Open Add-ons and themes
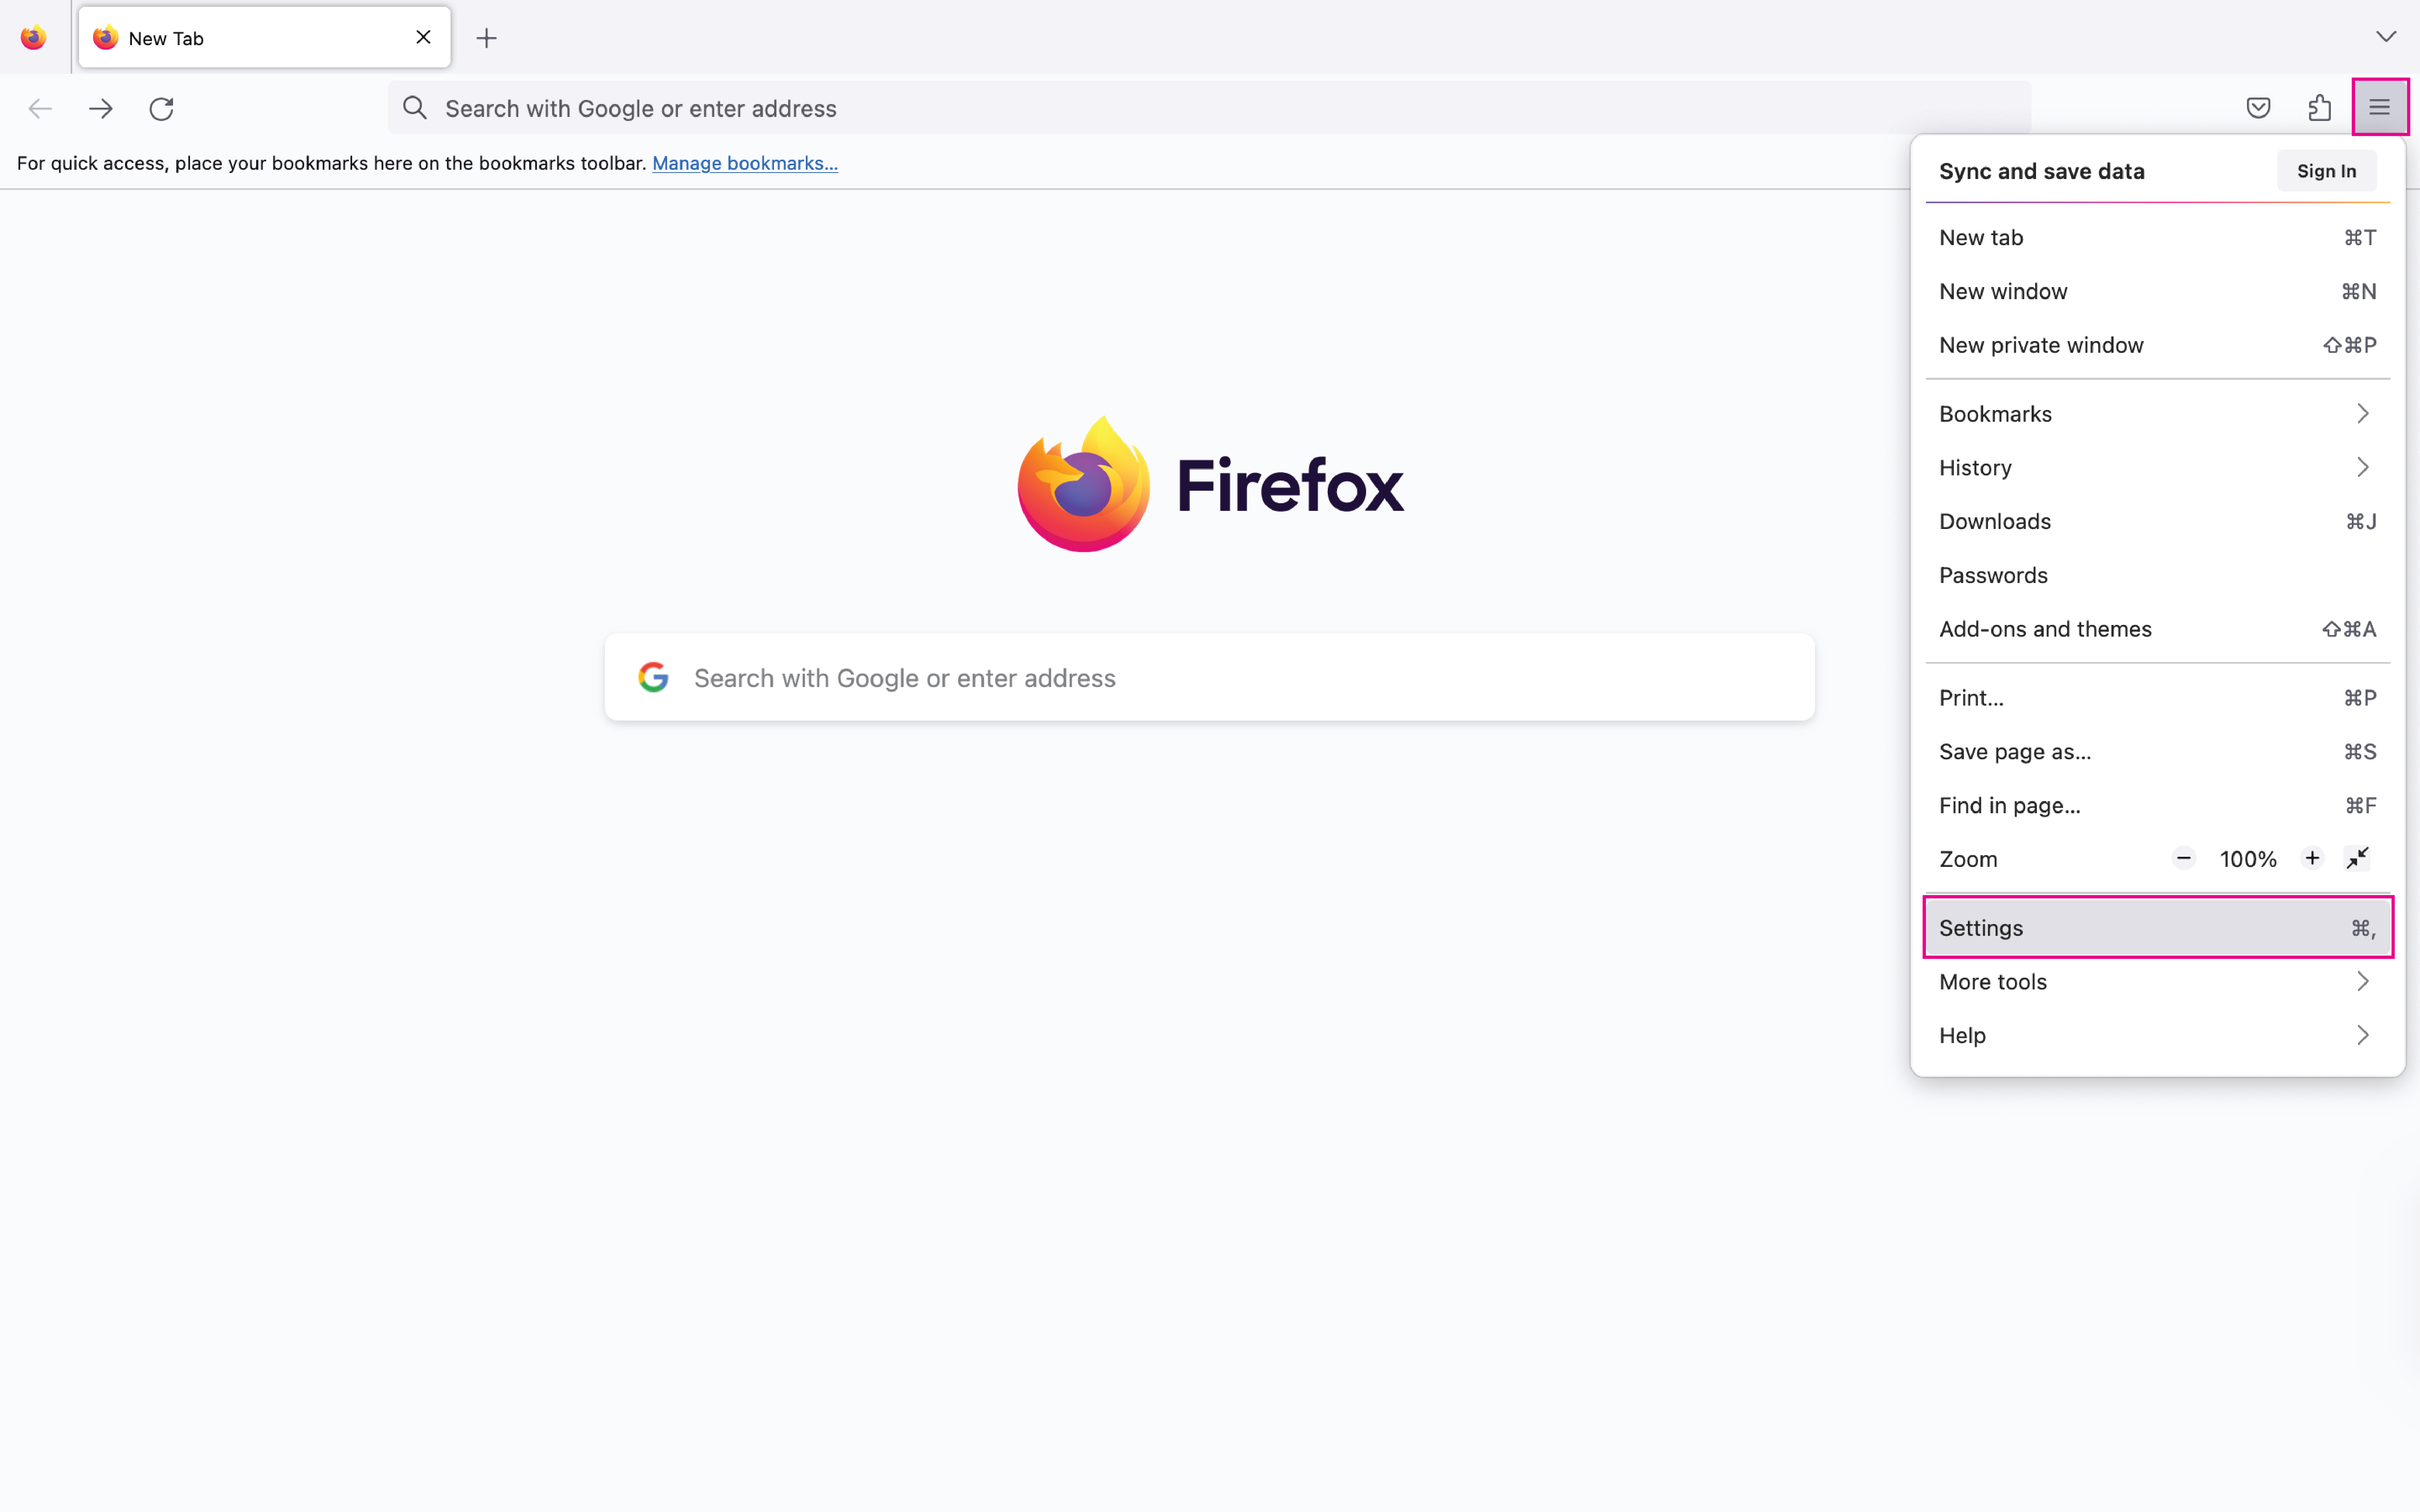The image size is (2420, 1512). 2158,629
